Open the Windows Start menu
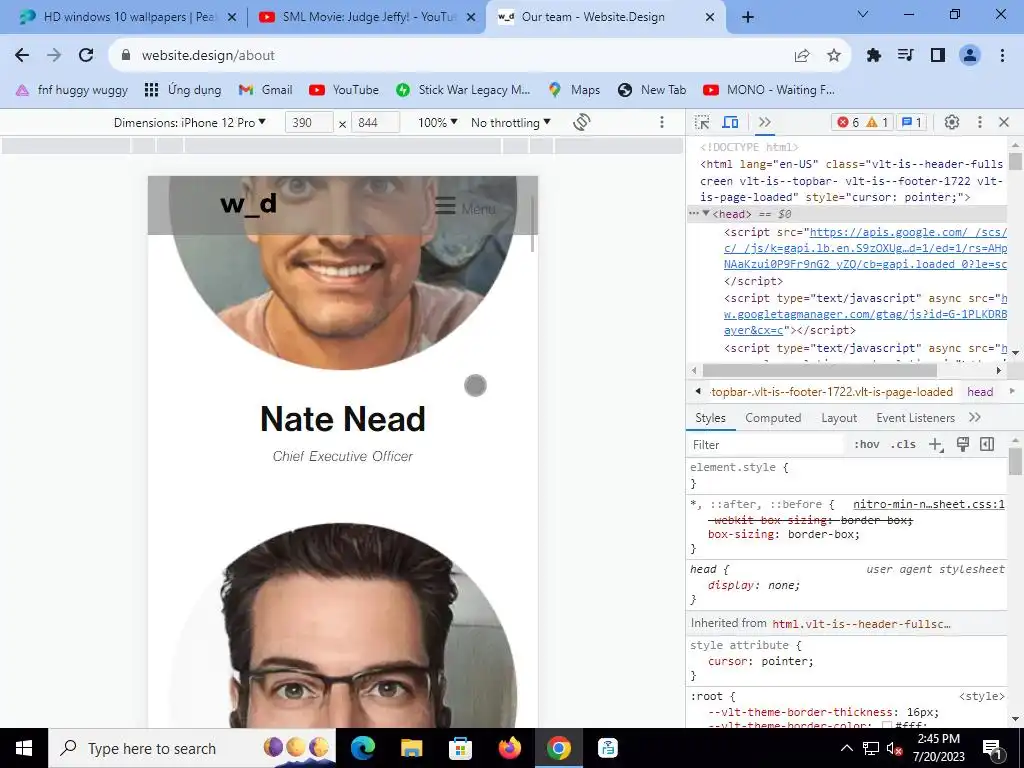 24,748
